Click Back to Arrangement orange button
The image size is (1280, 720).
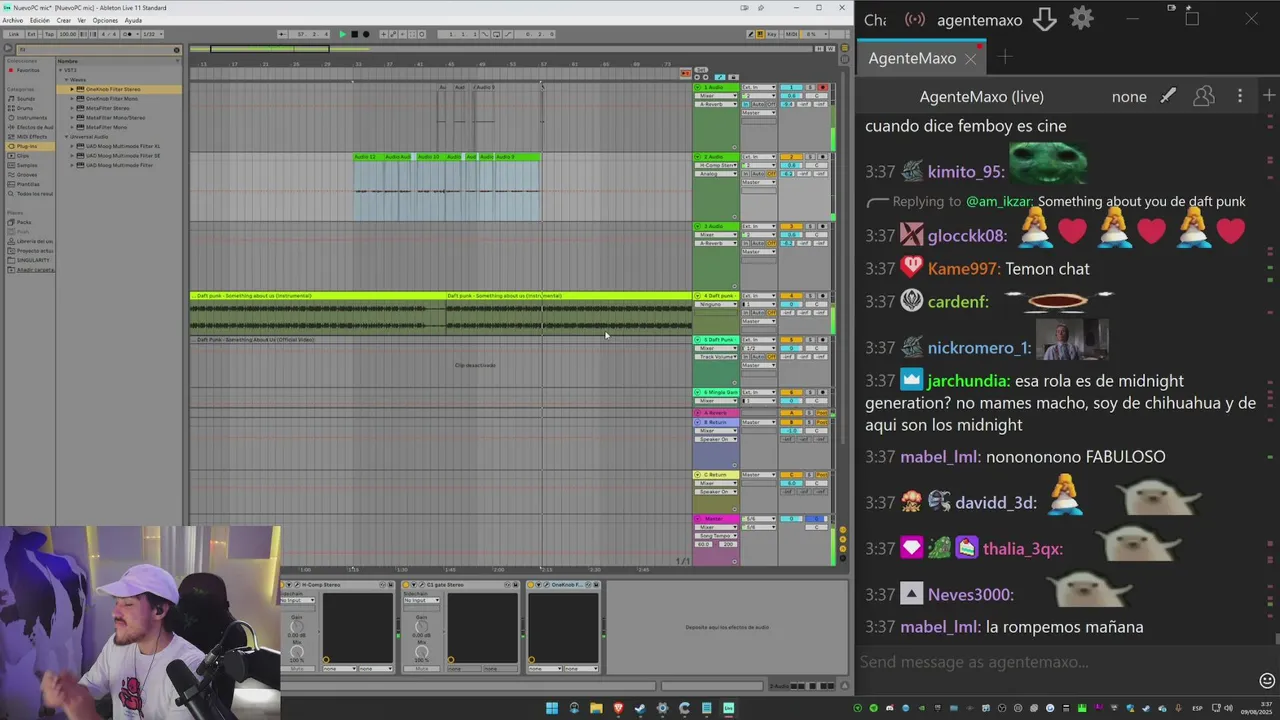click(x=686, y=71)
